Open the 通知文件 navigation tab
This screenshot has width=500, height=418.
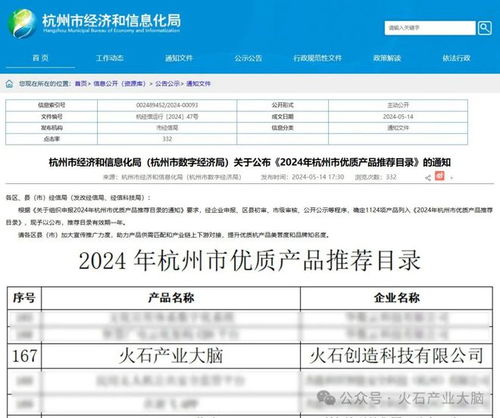pyautogui.click(x=179, y=58)
